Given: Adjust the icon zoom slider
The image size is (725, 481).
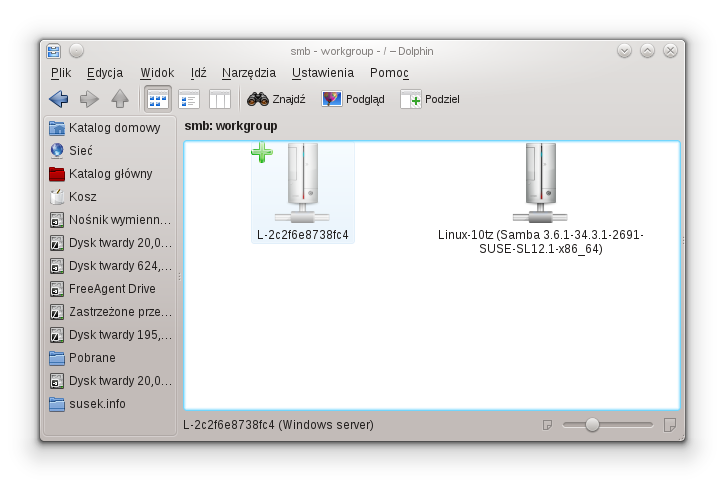Looking at the screenshot, I should pos(592,425).
